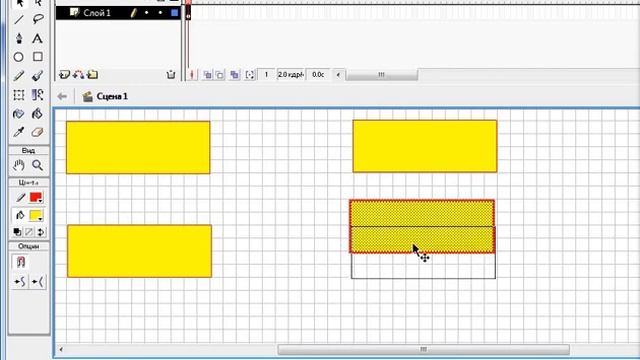Click the selected hatched yellow fill
The width and height of the screenshot is (640, 360).
coord(422,227)
